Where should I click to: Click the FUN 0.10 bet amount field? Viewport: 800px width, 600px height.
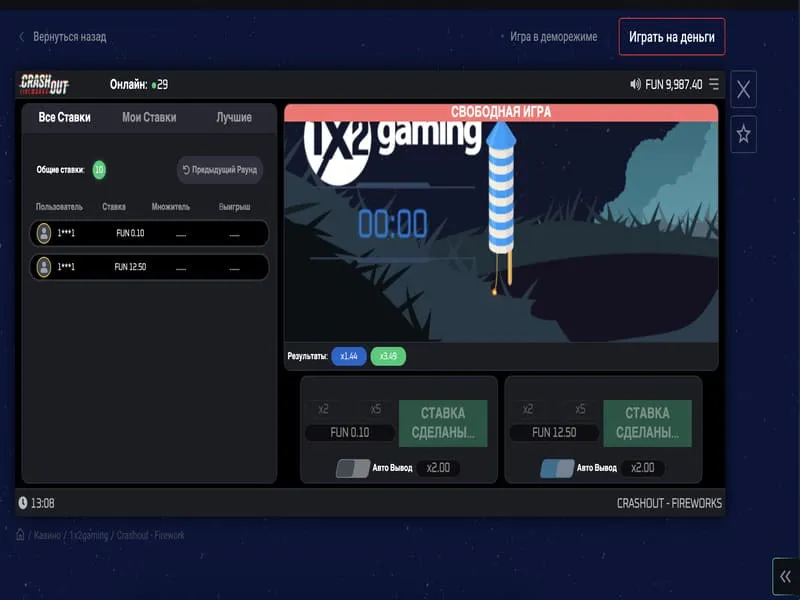point(350,433)
